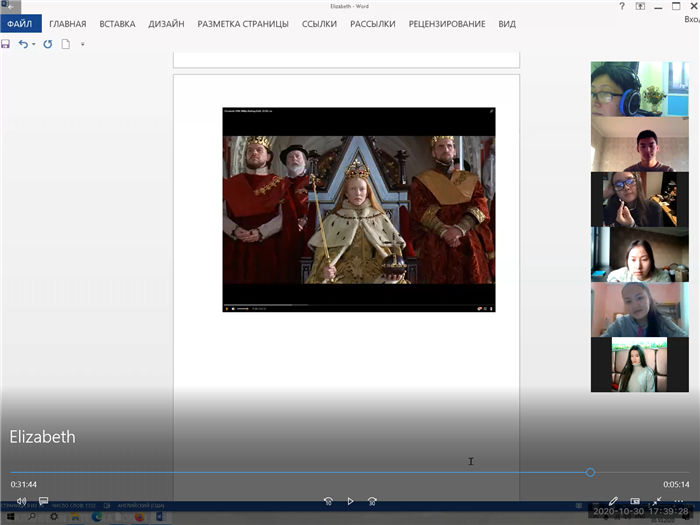Click the Save icon in quick access toolbar
Screen dimensions: 700x525
6,44
